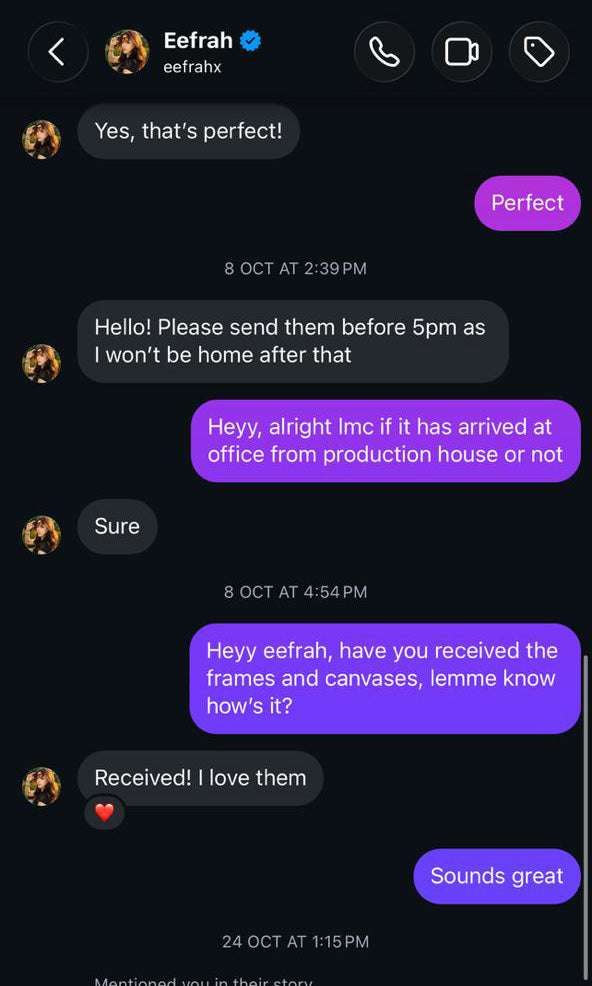Select the "Sounds great" message bubble
This screenshot has height=986, width=592.
pos(497,877)
